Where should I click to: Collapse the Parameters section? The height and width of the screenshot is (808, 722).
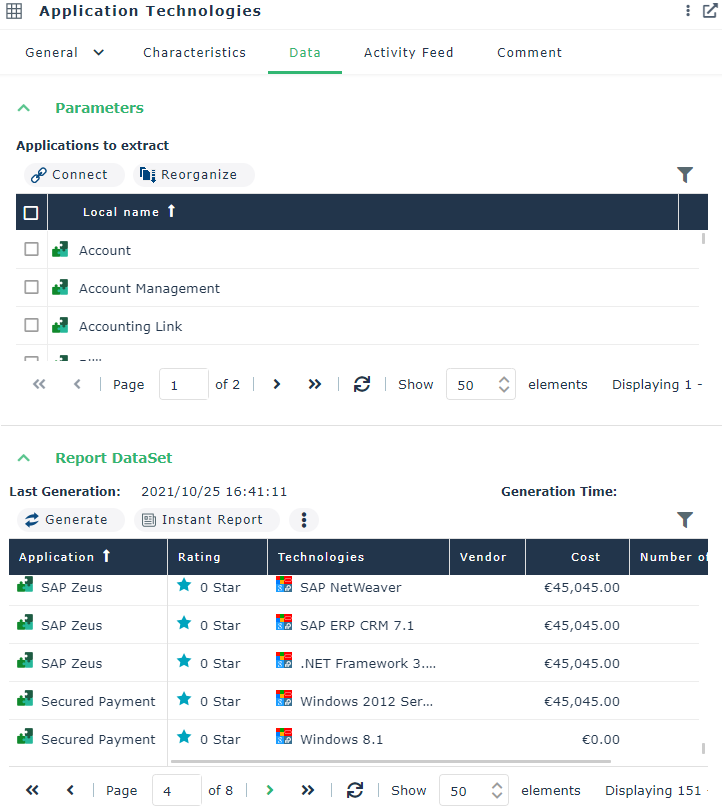point(25,108)
